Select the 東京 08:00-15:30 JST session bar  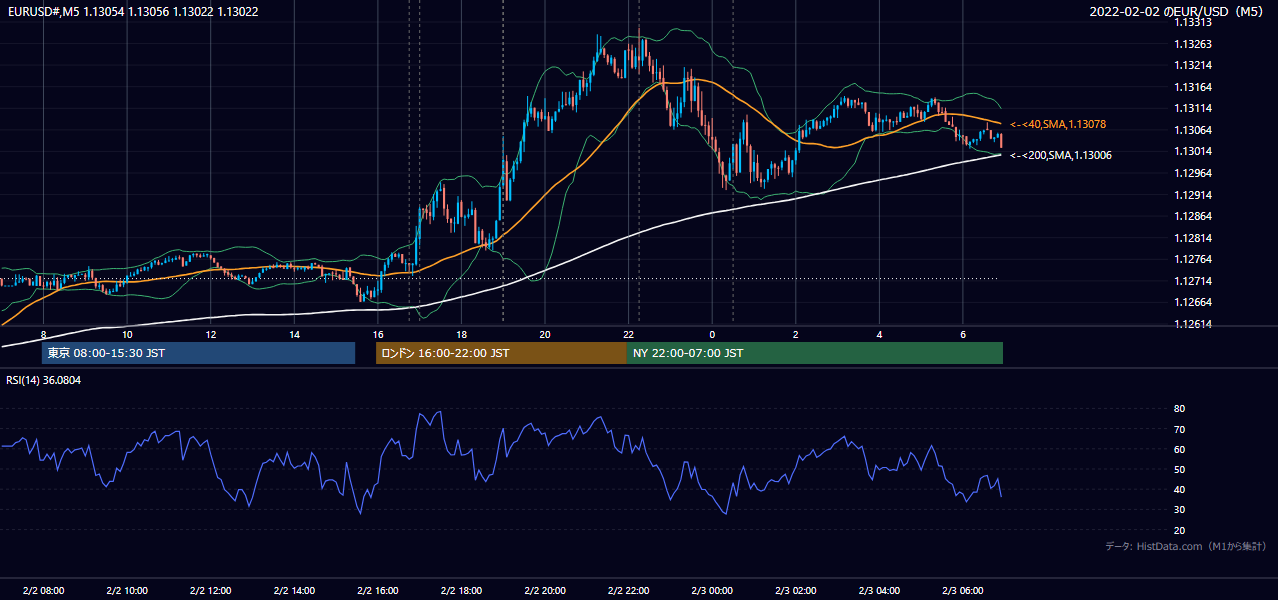(198, 353)
